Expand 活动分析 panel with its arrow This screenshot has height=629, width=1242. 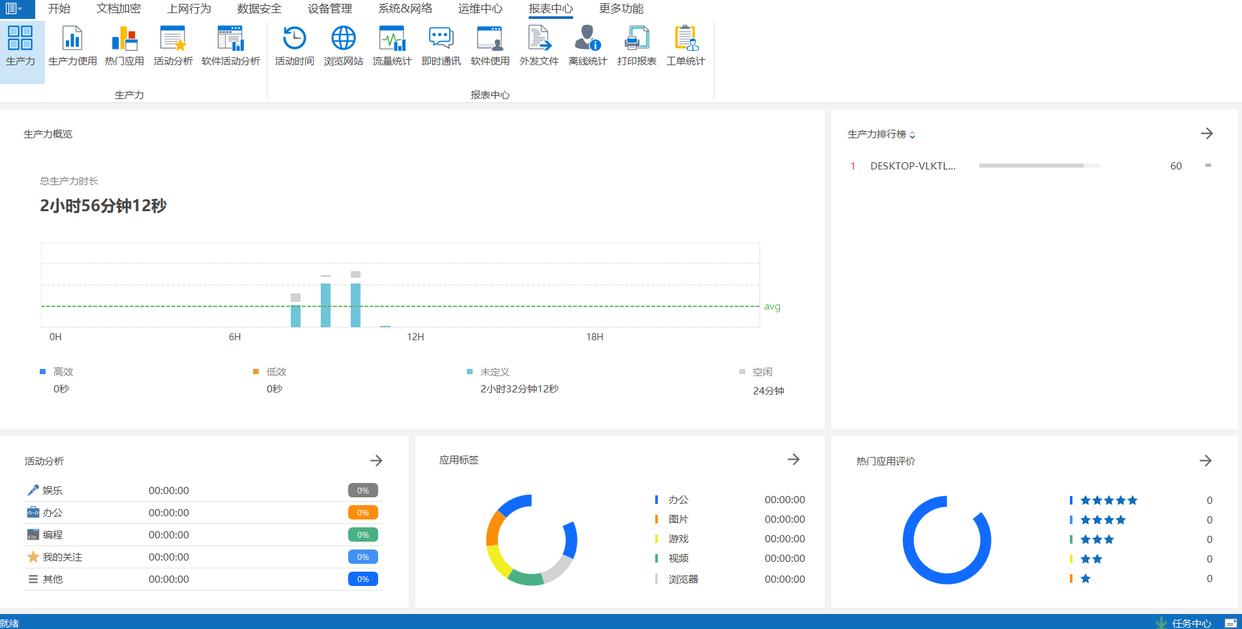[376, 460]
